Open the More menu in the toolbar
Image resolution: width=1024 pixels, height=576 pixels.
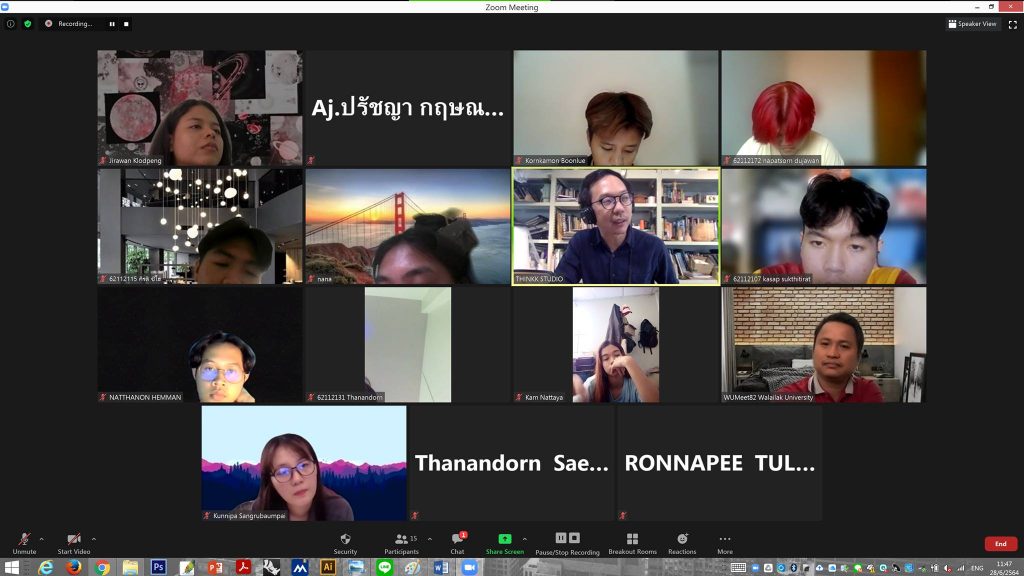[x=724, y=542]
